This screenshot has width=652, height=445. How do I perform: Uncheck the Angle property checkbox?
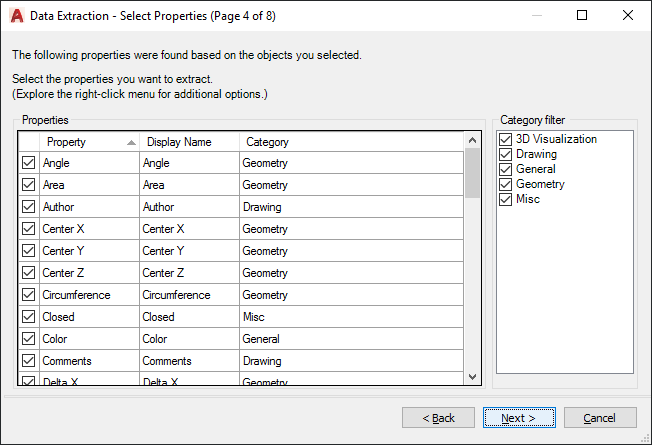pos(28,163)
